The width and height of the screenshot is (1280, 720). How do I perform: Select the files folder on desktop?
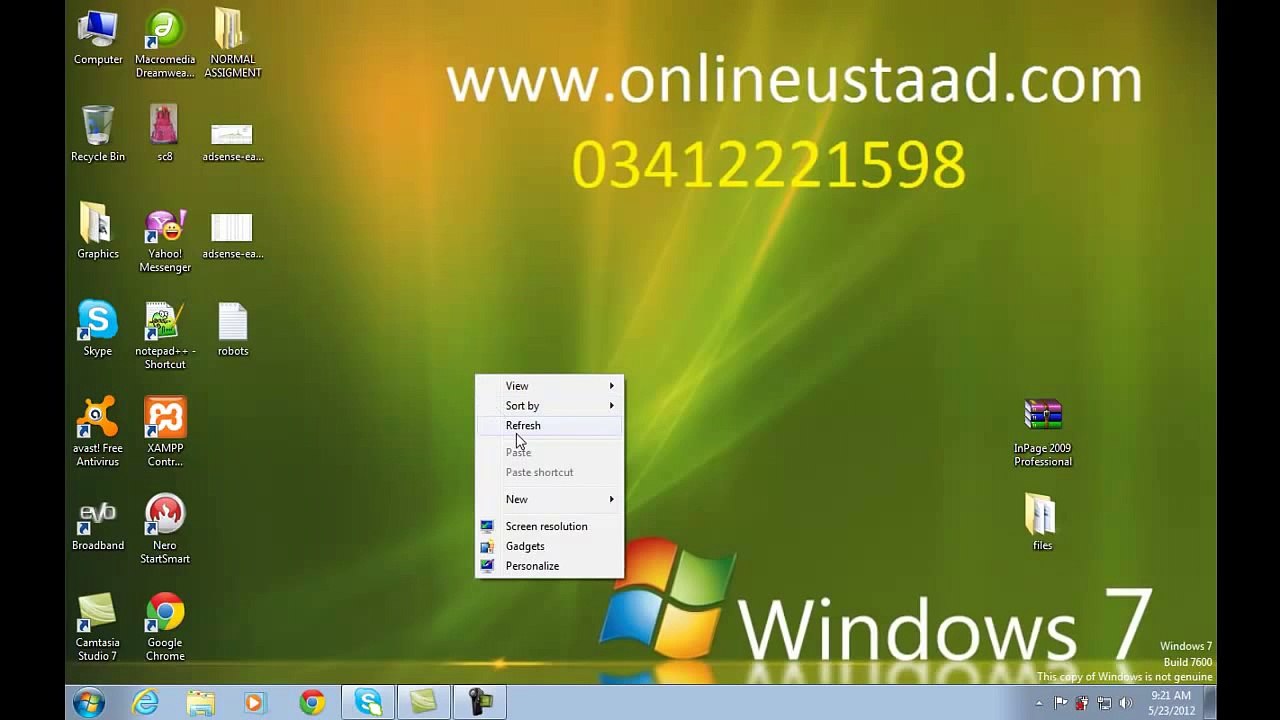click(1042, 522)
